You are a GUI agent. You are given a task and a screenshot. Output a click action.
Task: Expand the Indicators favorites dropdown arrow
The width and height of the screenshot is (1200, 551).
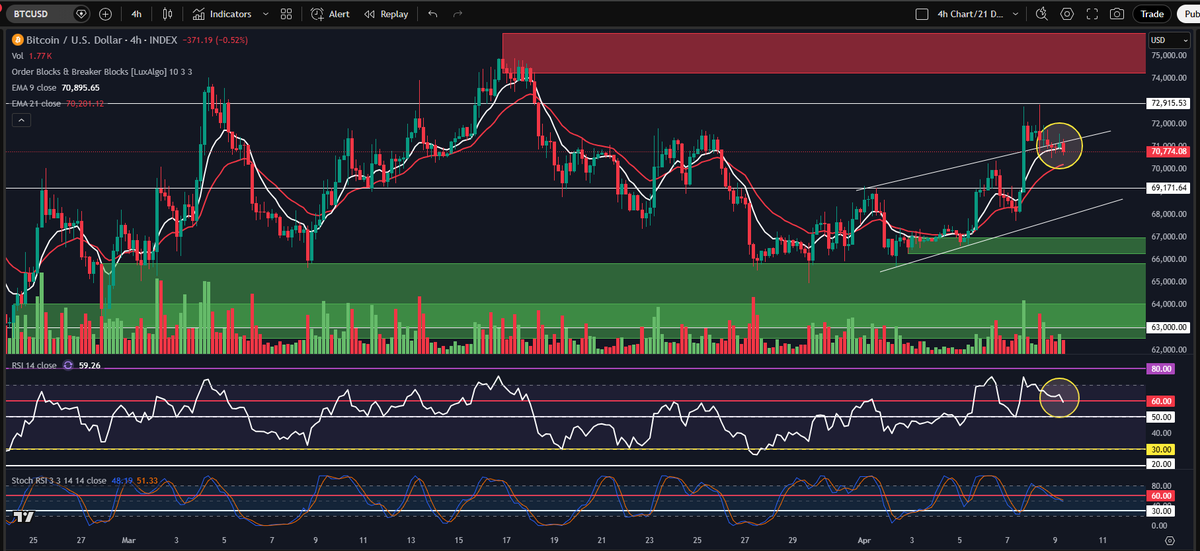[263, 14]
